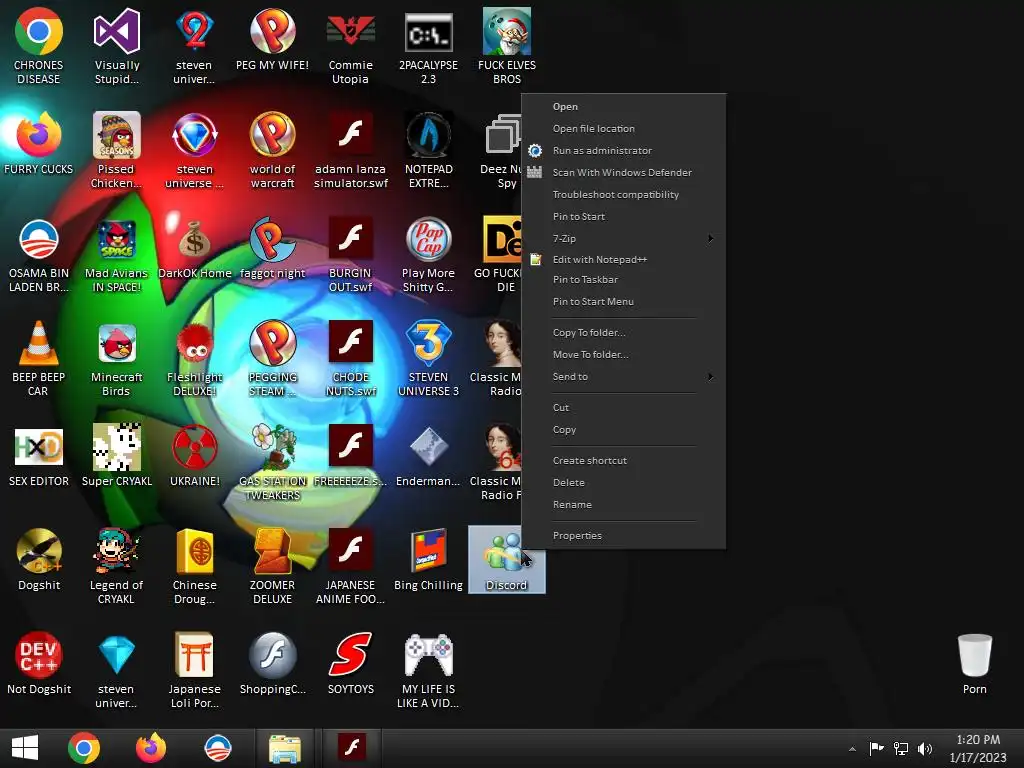Open the volume control in the tray
1024x768 pixels.
(x=925, y=748)
